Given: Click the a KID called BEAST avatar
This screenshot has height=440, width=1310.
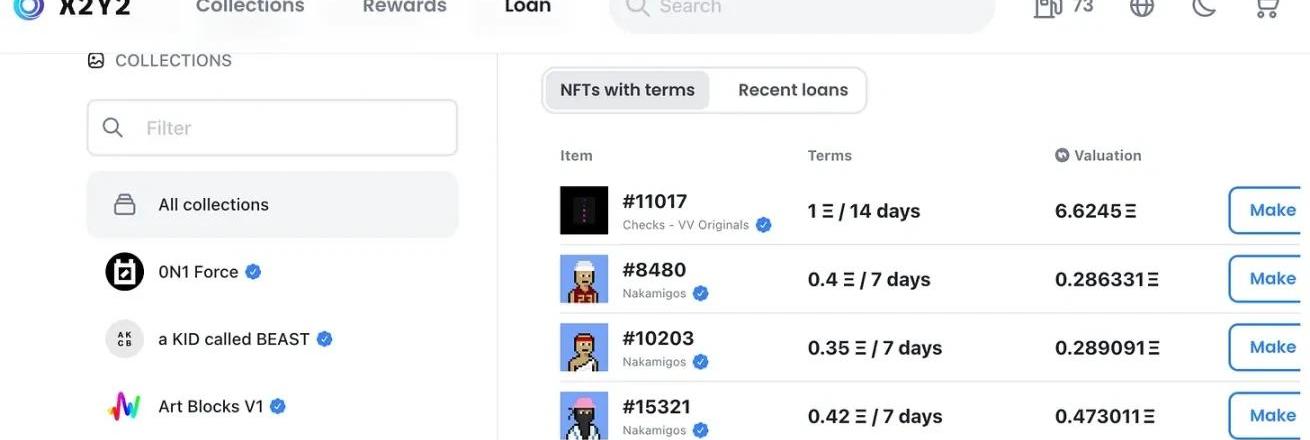Looking at the screenshot, I should pyautogui.click(x=125, y=339).
